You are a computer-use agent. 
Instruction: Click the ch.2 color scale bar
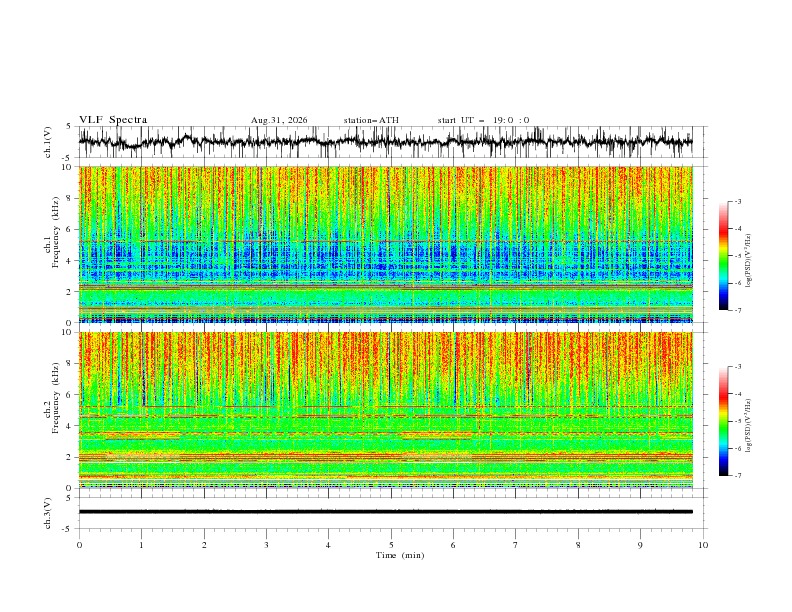coord(724,421)
